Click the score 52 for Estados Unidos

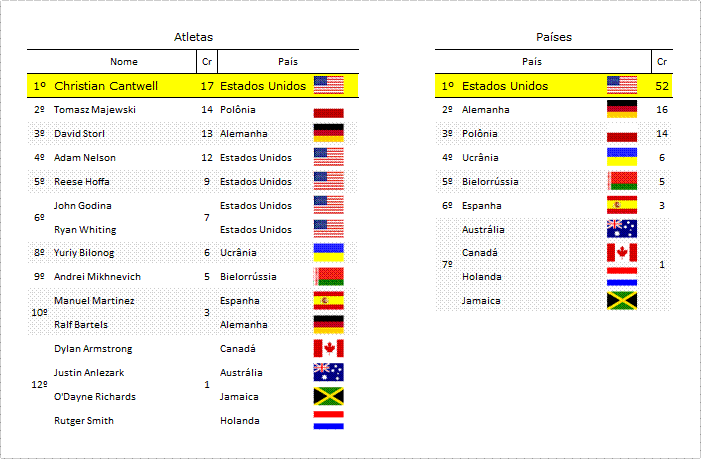click(662, 86)
